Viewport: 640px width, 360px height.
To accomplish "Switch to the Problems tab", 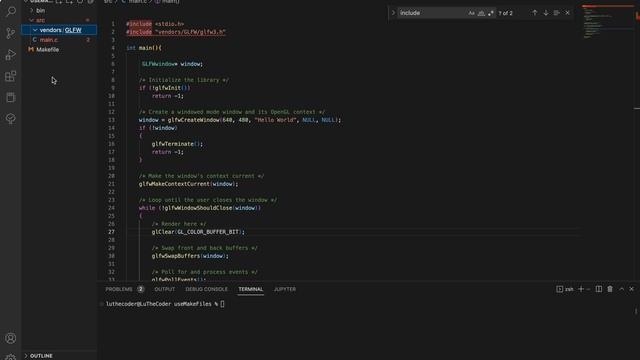I will (119, 289).
